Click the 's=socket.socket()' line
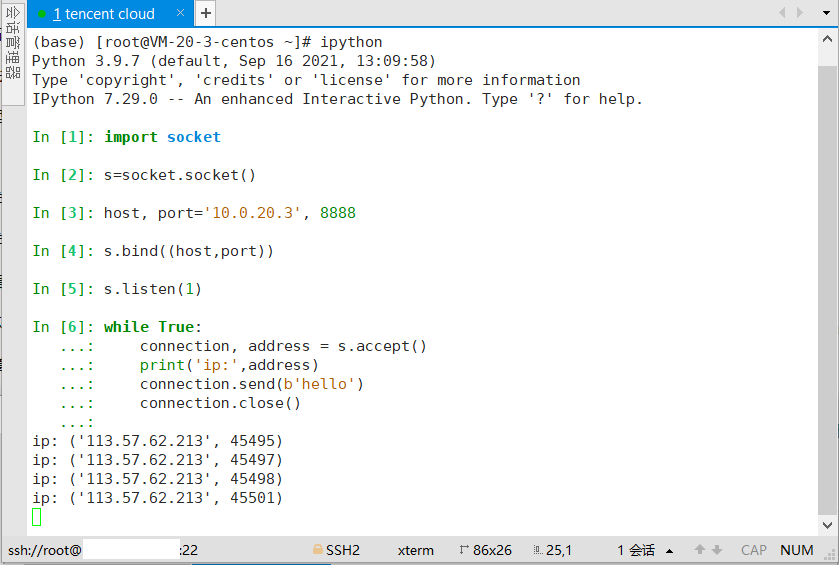The height and width of the screenshot is (565, 839). (180, 175)
